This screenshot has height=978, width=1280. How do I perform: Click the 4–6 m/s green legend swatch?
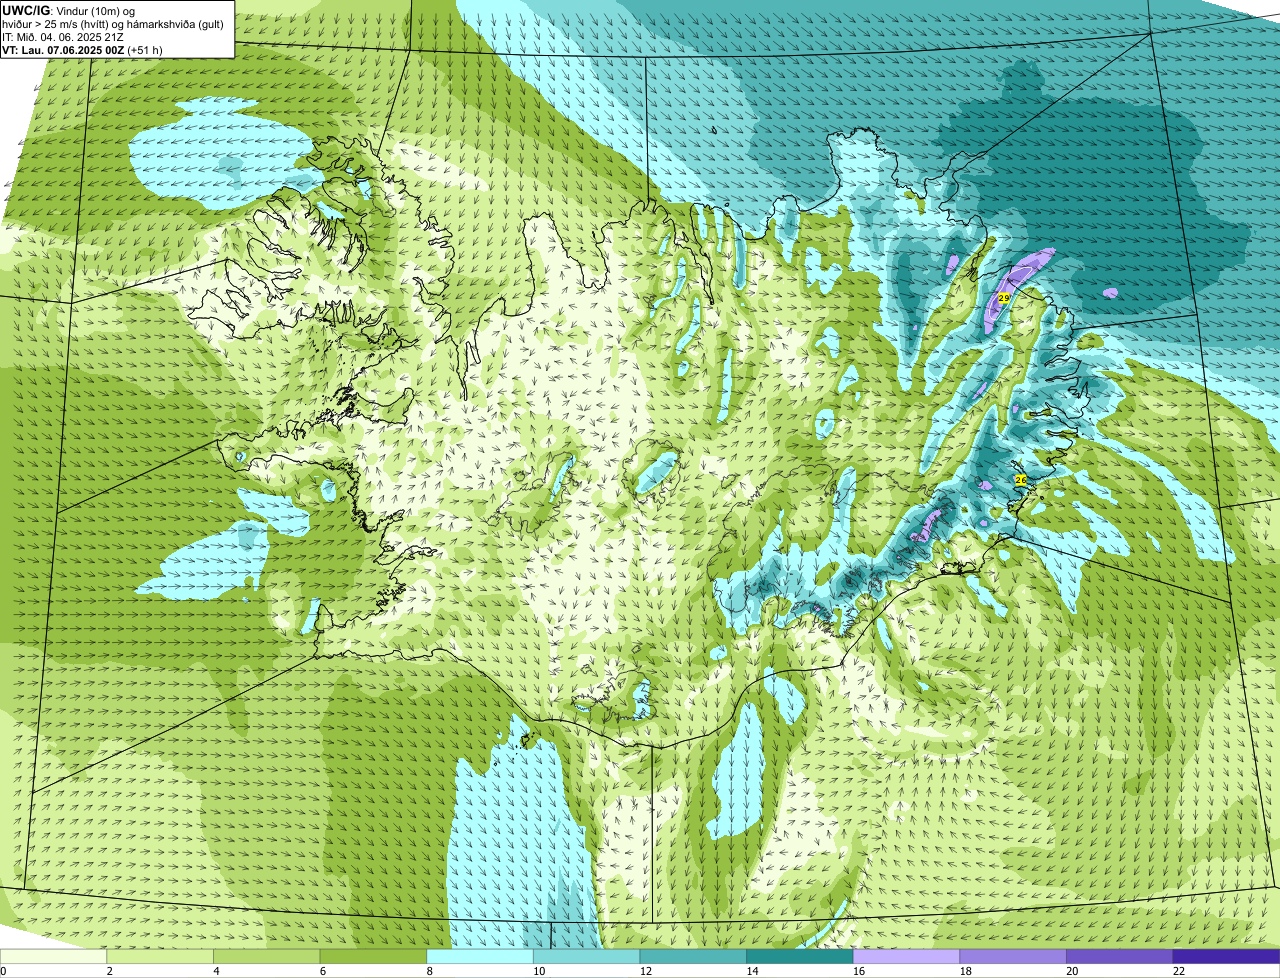pos(267,956)
